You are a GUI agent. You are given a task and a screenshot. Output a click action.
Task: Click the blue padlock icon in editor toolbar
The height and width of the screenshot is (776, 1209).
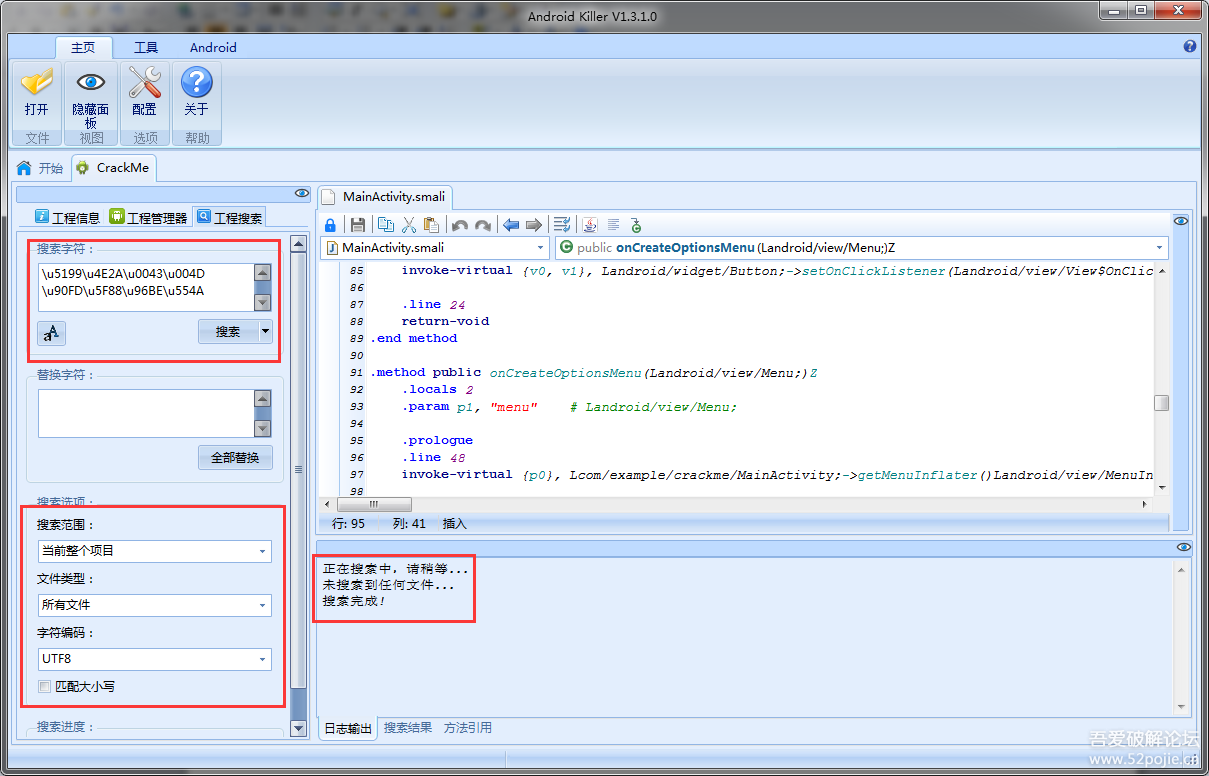point(330,225)
